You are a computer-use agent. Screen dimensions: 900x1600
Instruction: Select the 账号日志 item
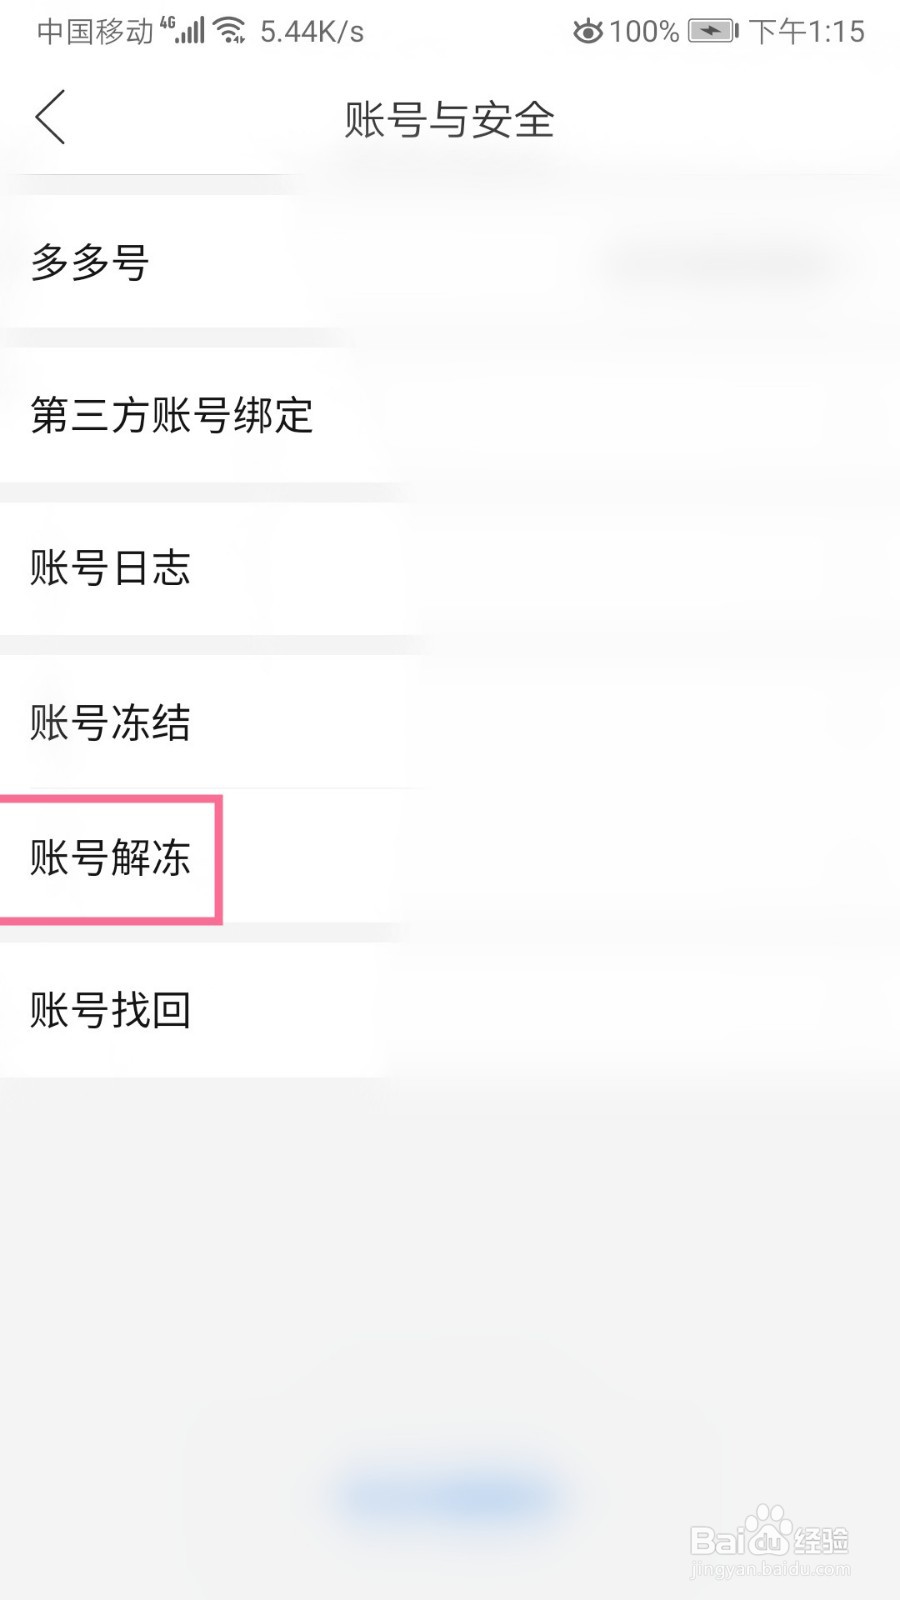pyautogui.click(x=110, y=568)
